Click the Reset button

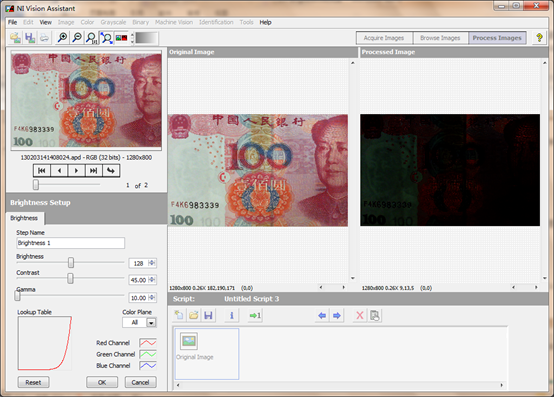point(33,382)
